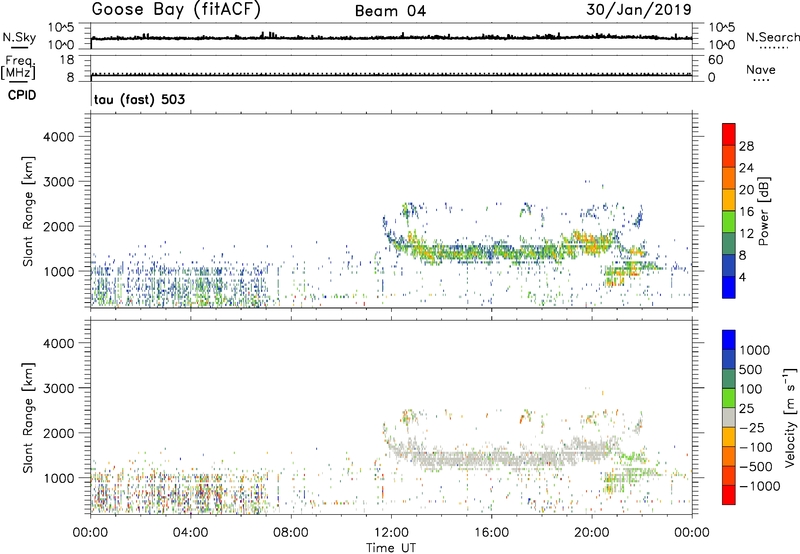Click the Nave axis '60' tick
Screen dimensions: 800x554
tap(716, 60)
